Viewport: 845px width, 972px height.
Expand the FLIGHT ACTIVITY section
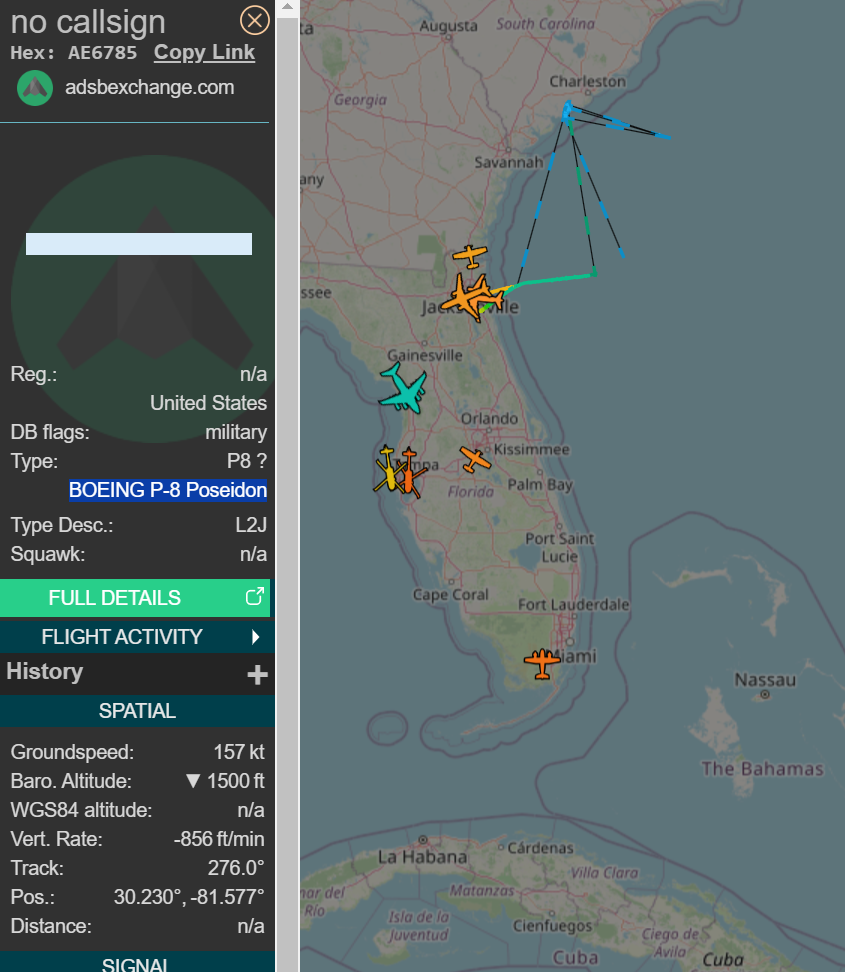pyautogui.click(x=137, y=637)
